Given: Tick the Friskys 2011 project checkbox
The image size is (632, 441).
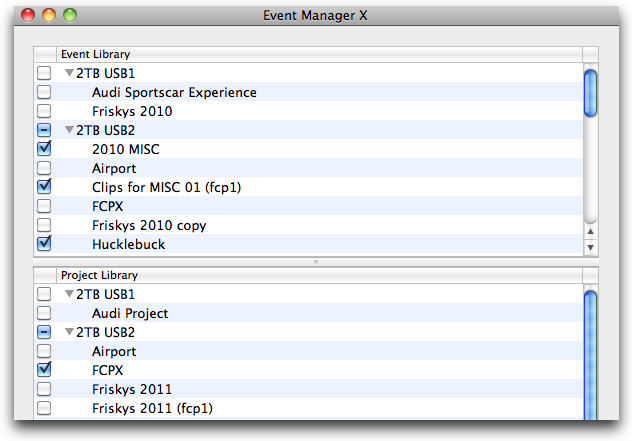Looking at the screenshot, I should pyautogui.click(x=44, y=389).
